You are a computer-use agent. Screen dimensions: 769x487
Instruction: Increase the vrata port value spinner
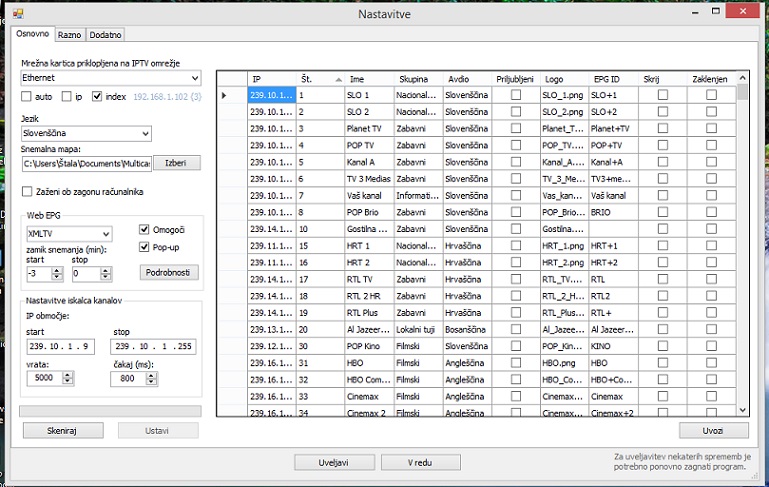[68, 374]
